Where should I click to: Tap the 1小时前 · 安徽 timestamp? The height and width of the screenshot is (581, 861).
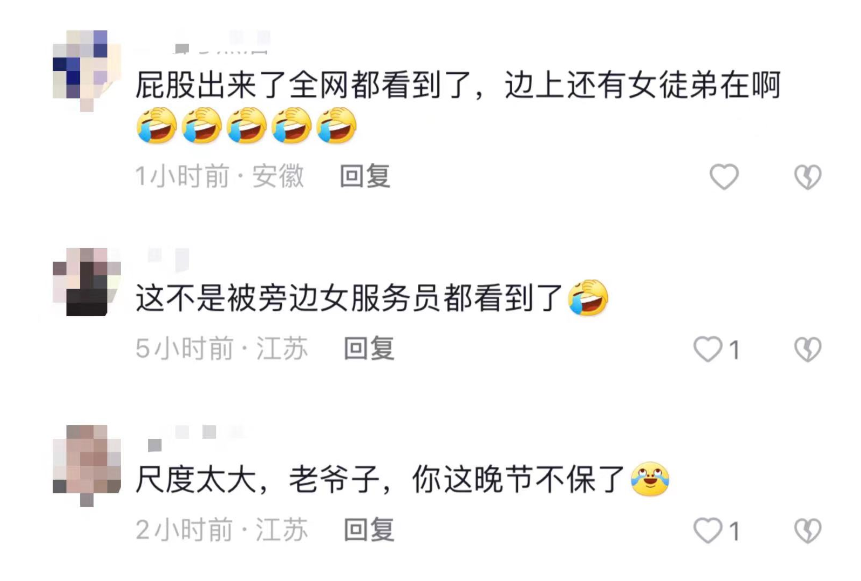click(220, 176)
